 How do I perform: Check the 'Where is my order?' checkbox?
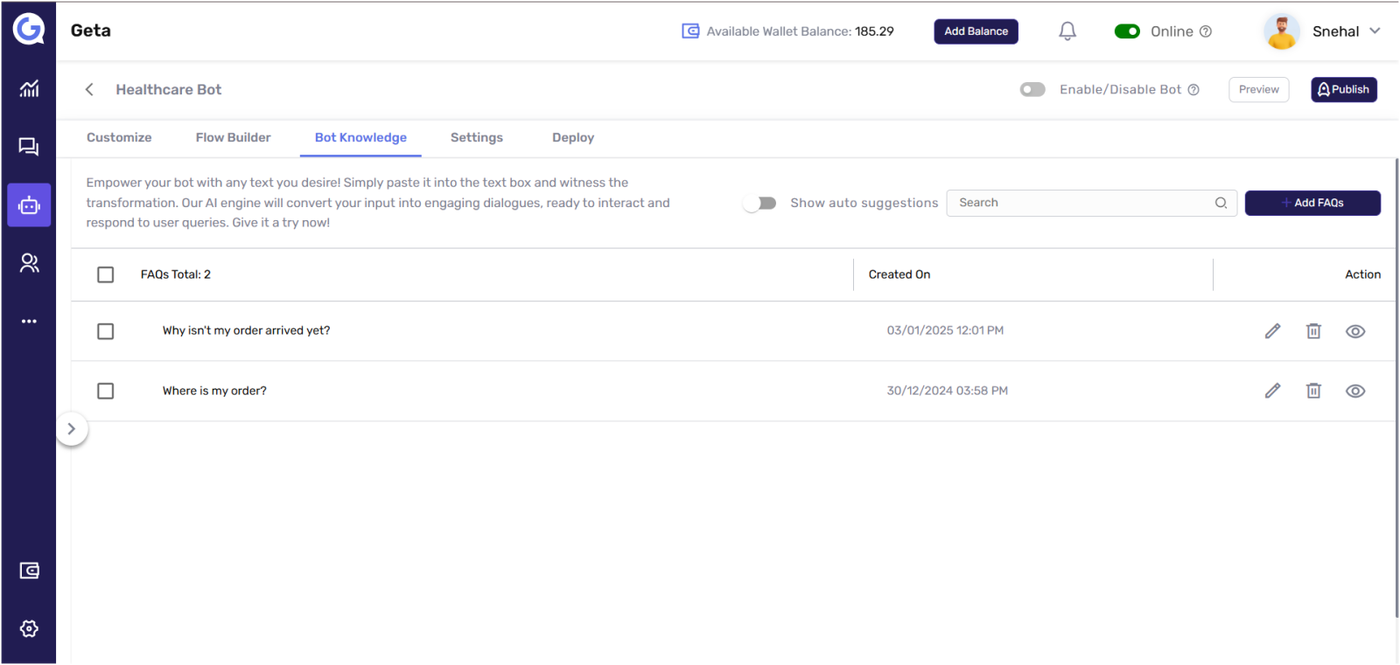pyautogui.click(x=105, y=391)
